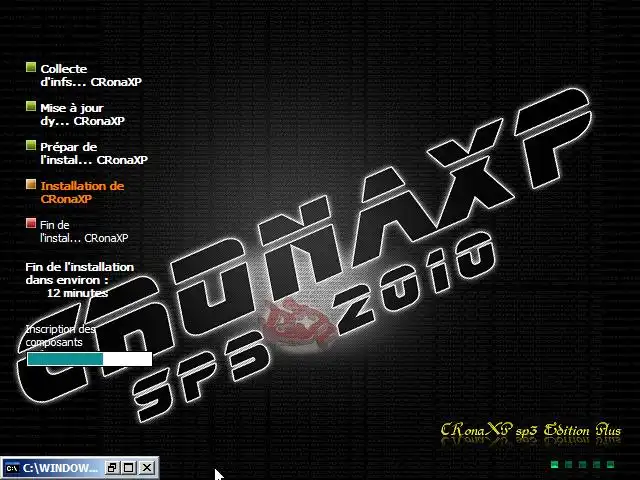
Task: Select the orange 'Installation de CRonaXP' step text
Action: [x=82, y=192]
